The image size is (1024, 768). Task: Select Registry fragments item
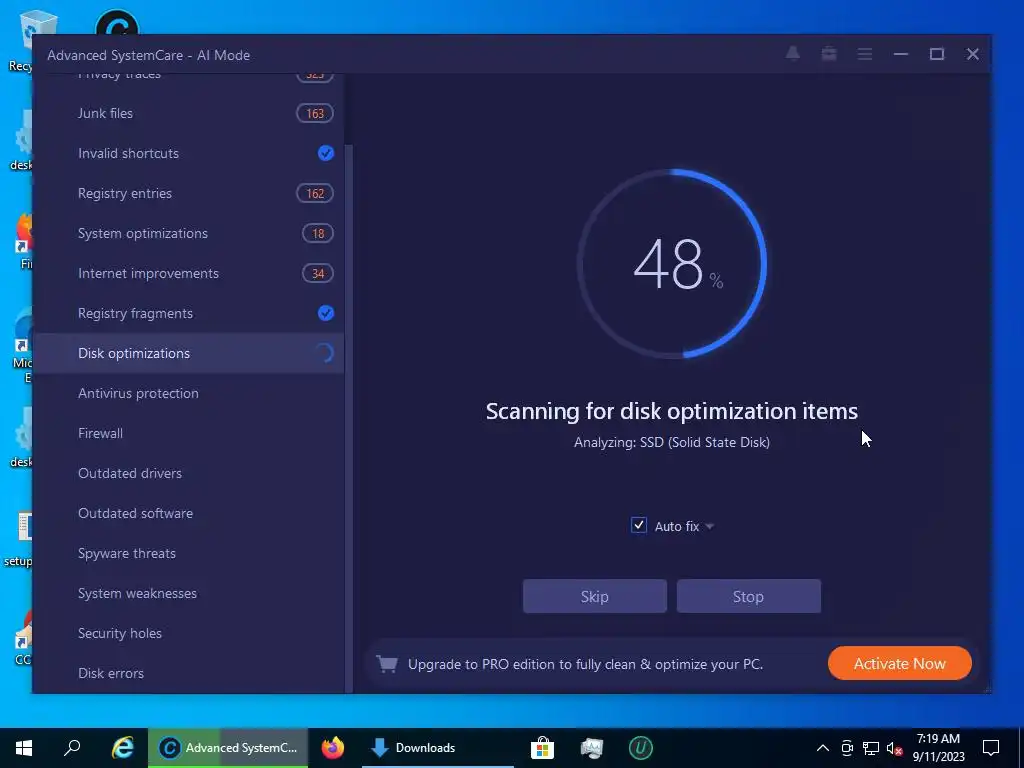click(x=188, y=313)
